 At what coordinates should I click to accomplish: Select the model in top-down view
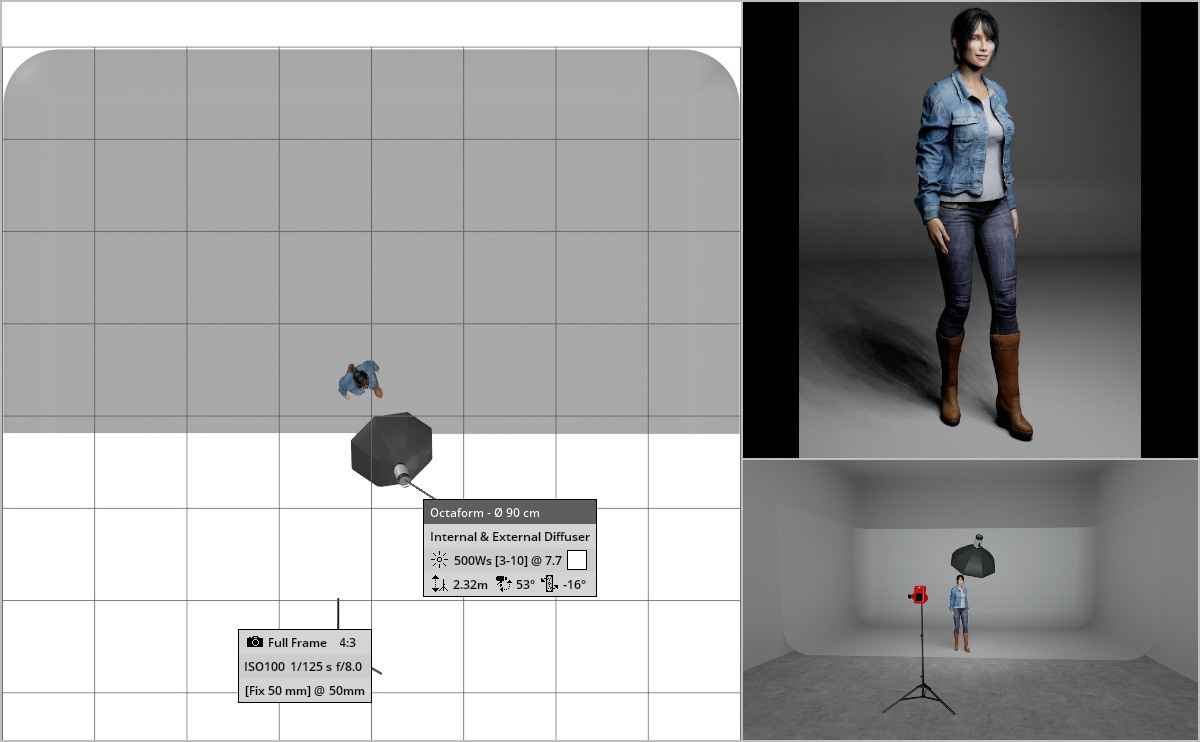(x=358, y=379)
